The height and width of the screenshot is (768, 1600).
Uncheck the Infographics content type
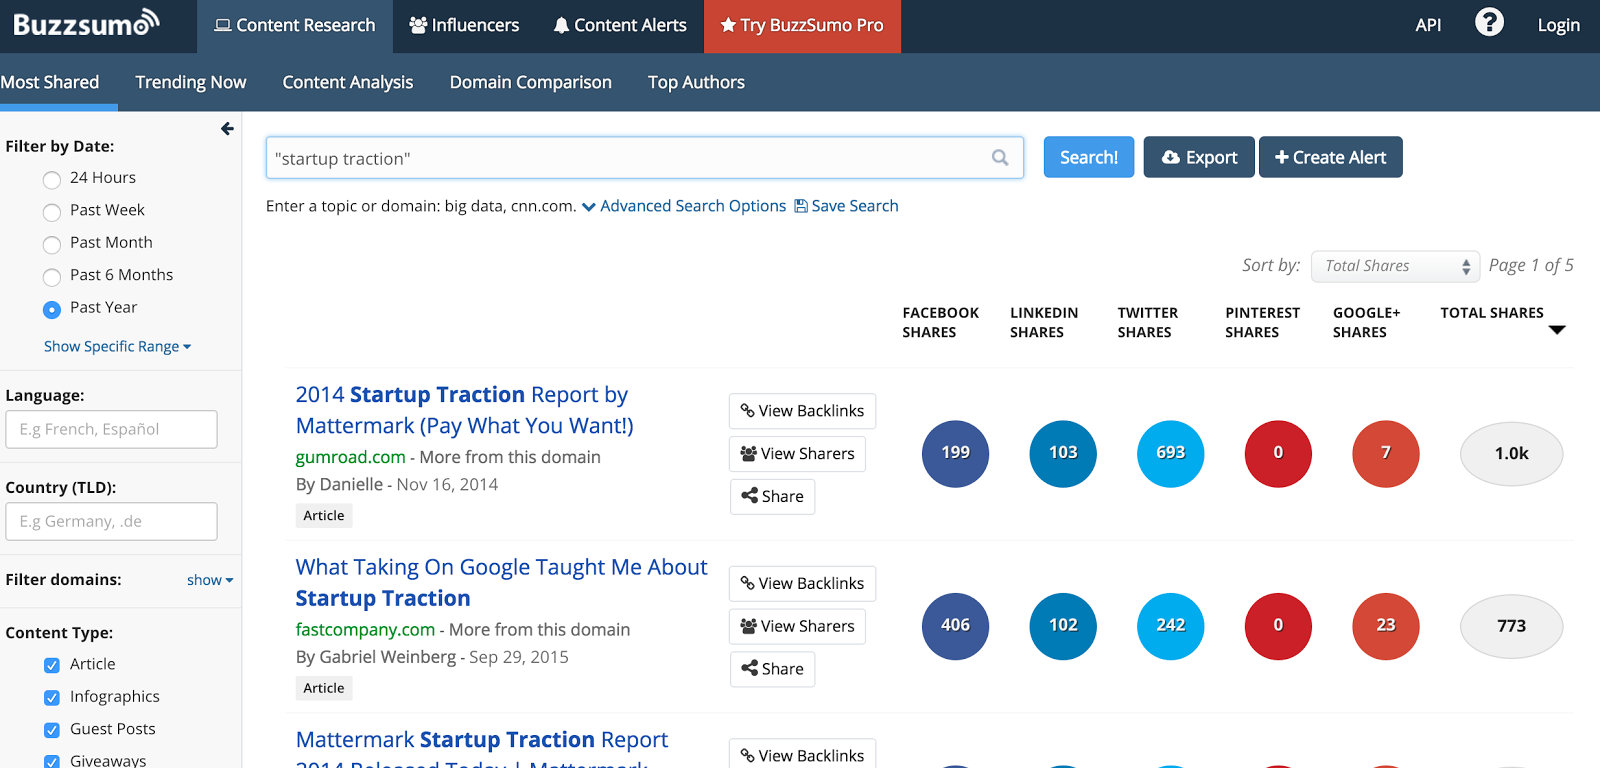[x=52, y=698]
